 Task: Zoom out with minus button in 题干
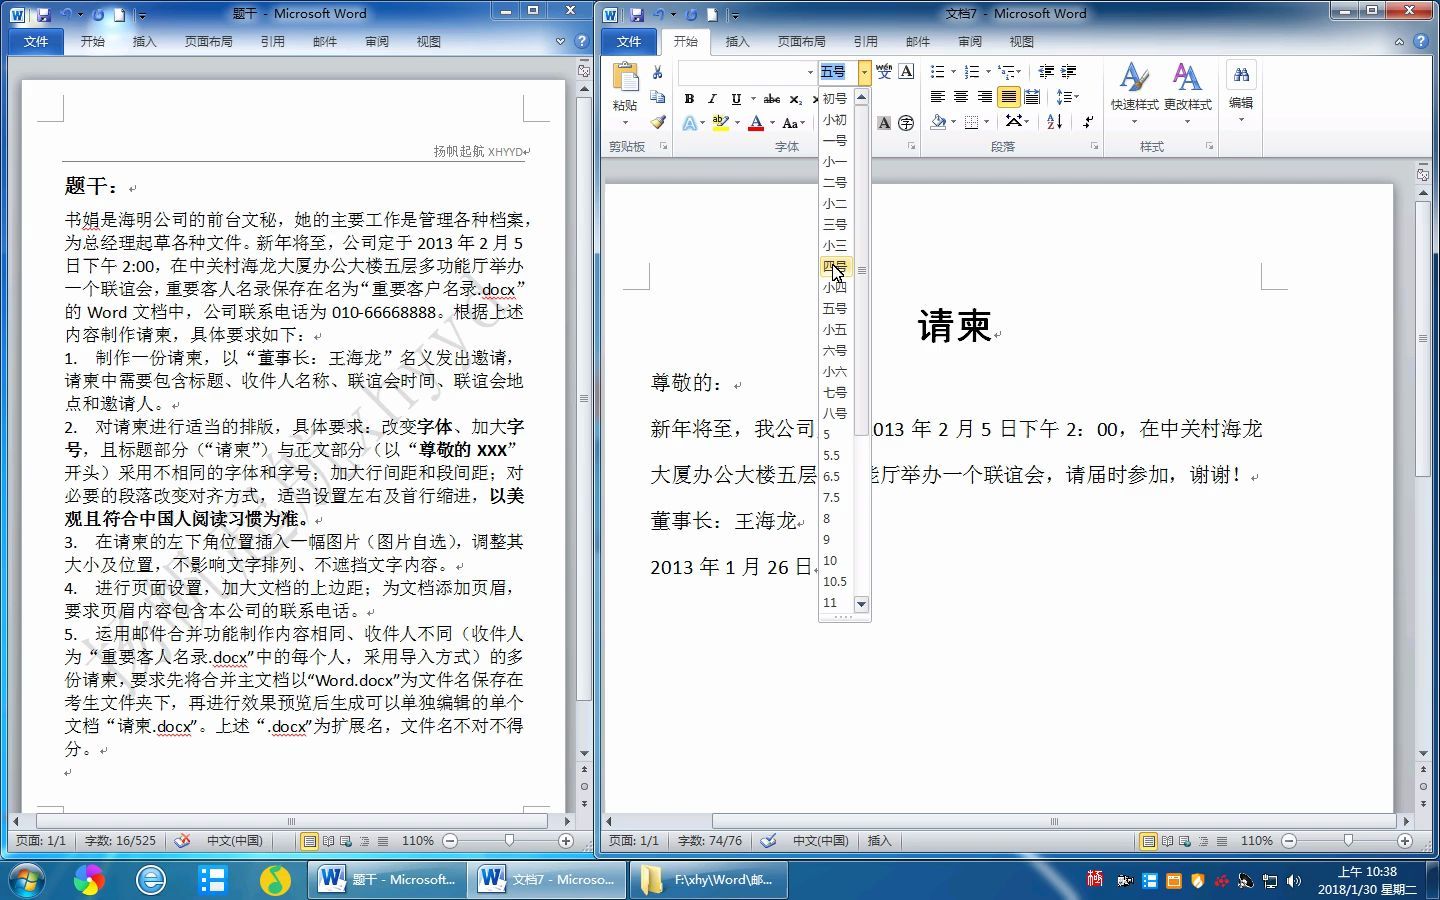click(450, 841)
